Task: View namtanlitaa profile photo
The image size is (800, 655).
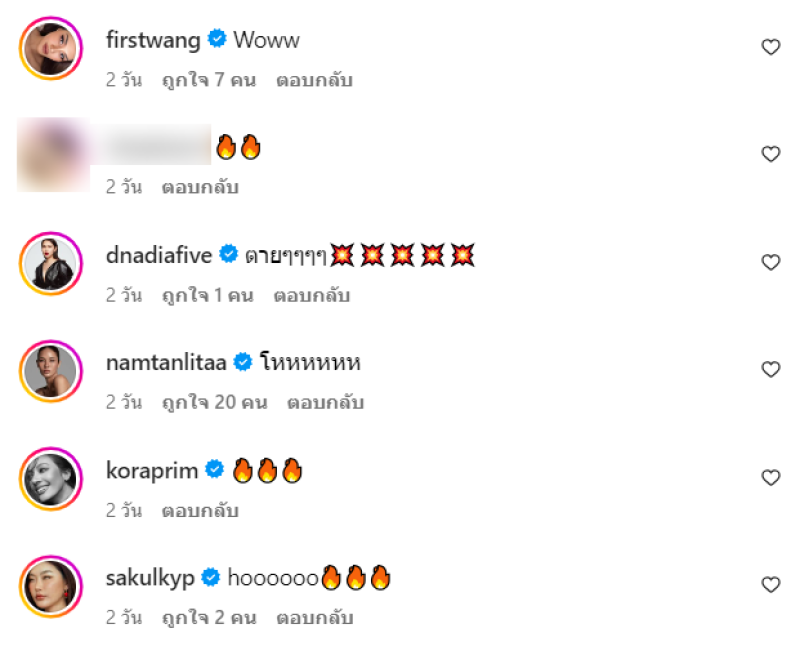Action: [x=51, y=371]
